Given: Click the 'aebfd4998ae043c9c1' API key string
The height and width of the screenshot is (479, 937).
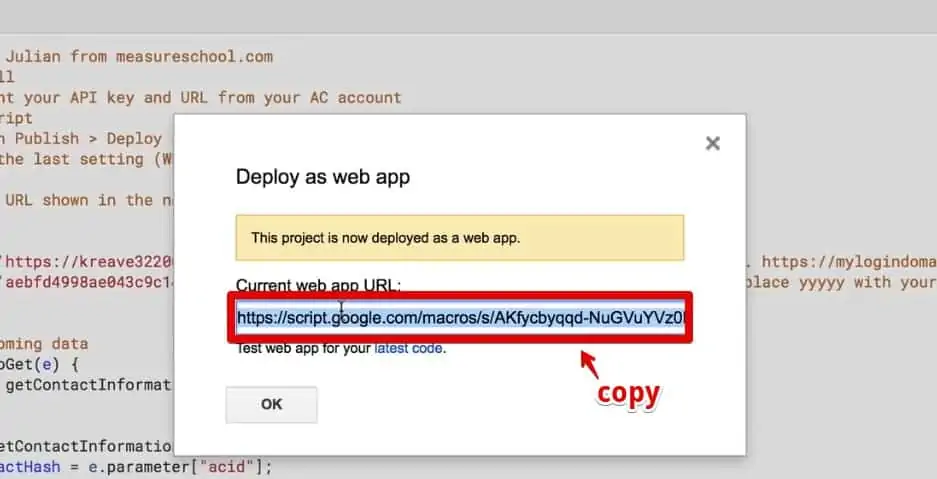Looking at the screenshot, I should tap(87, 282).
